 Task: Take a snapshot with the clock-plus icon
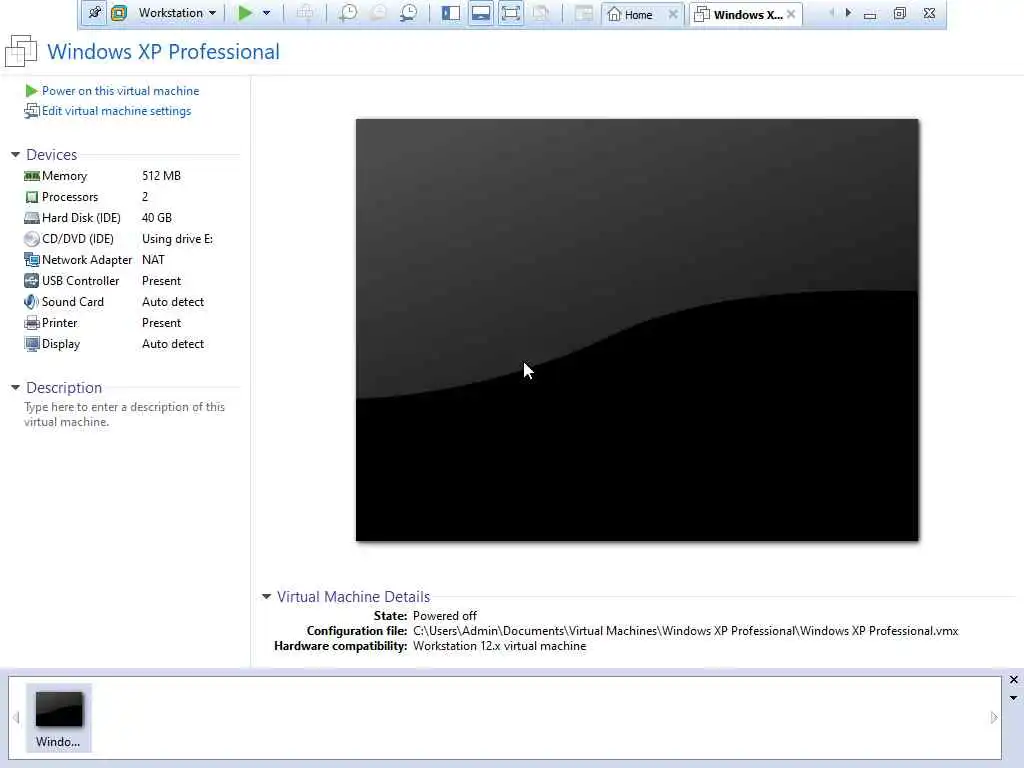point(347,13)
